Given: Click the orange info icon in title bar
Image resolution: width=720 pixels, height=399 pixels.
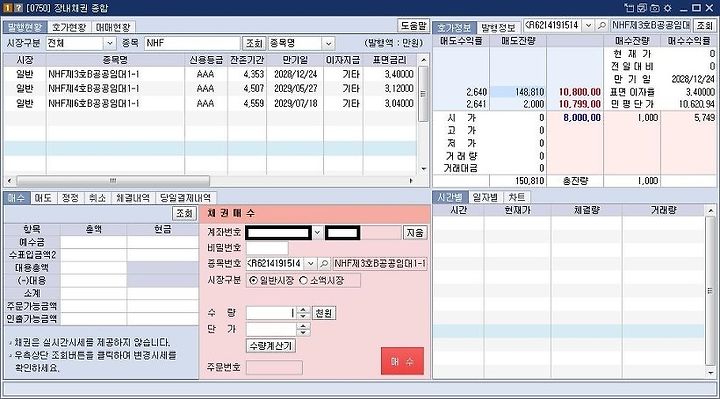Looking at the screenshot, I should click(7, 8).
